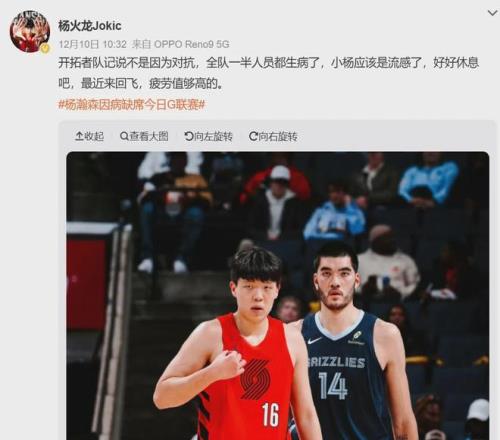This screenshot has height=440, width=500.
Task: Open the post options chevron menu
Action: [x=492, y=13]
